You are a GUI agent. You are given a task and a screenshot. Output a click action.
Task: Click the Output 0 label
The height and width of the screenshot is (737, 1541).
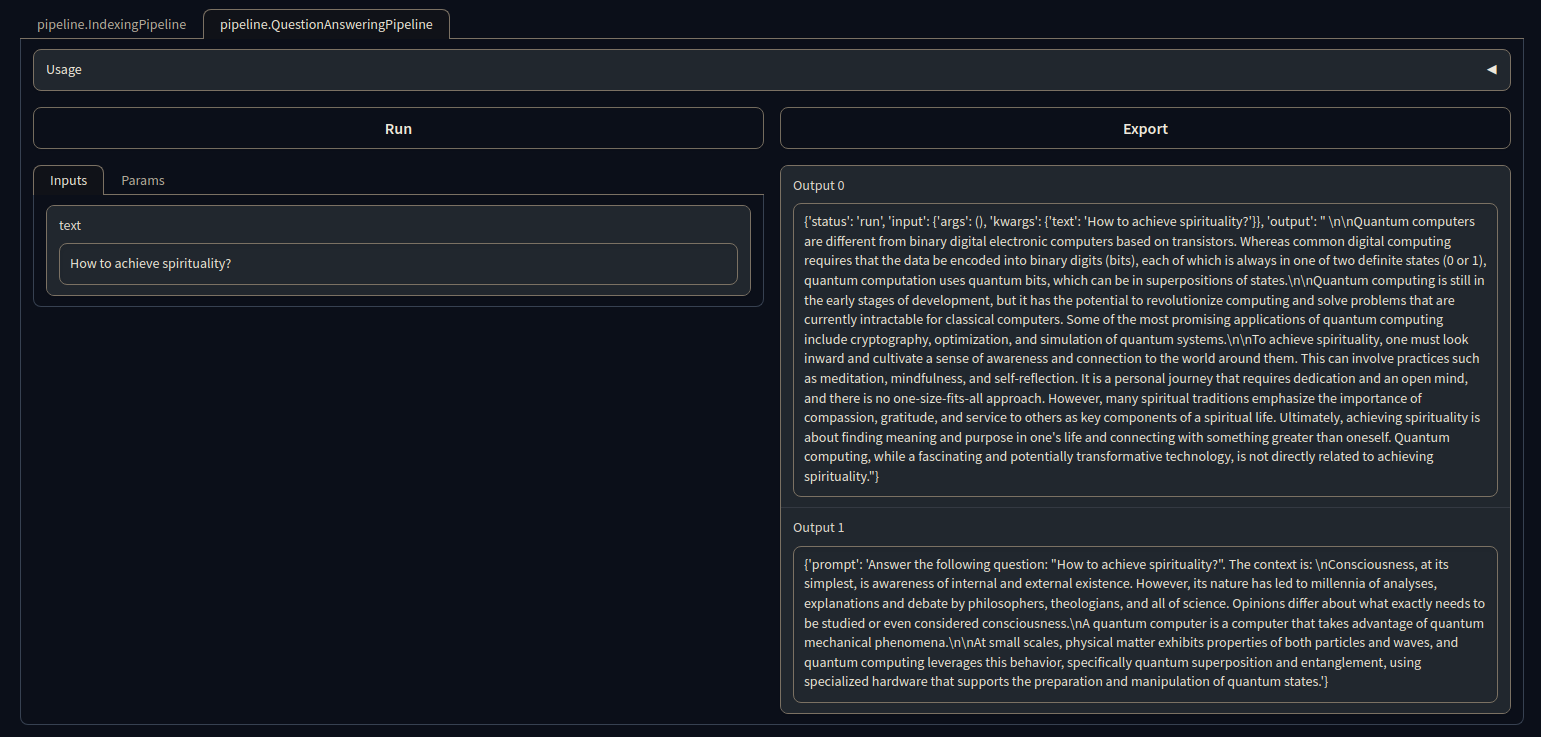[x=818, y=185]
